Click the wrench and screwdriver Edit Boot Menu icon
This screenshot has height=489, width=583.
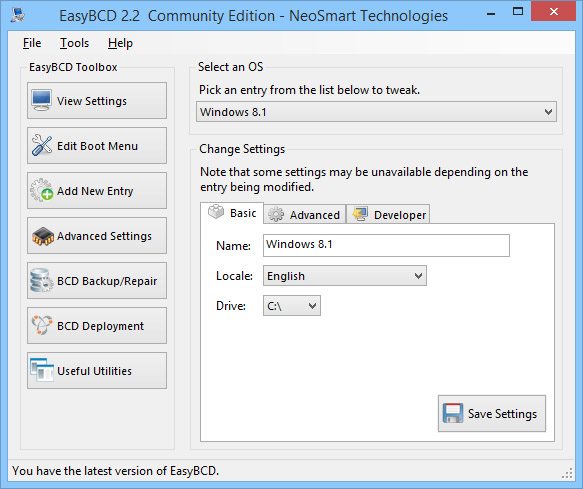pos(41,145)
